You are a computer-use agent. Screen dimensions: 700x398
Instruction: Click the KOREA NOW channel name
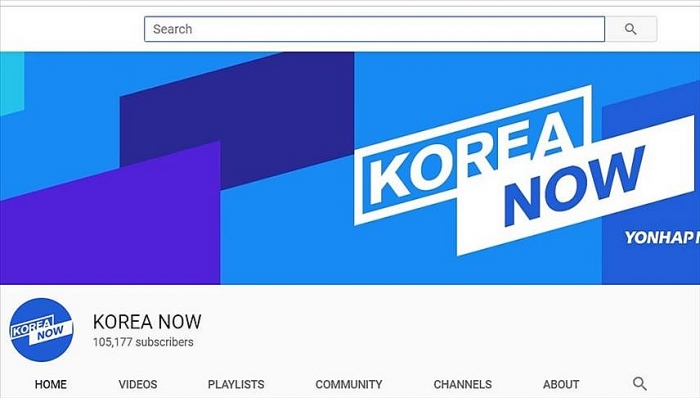147,322
